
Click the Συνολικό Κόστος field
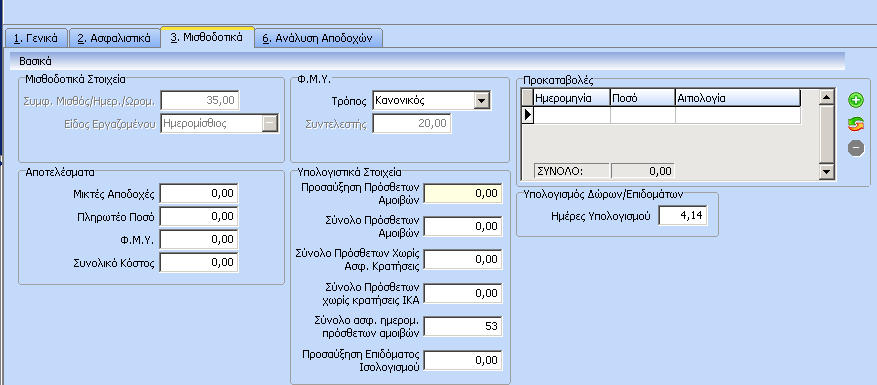(199, 262)
